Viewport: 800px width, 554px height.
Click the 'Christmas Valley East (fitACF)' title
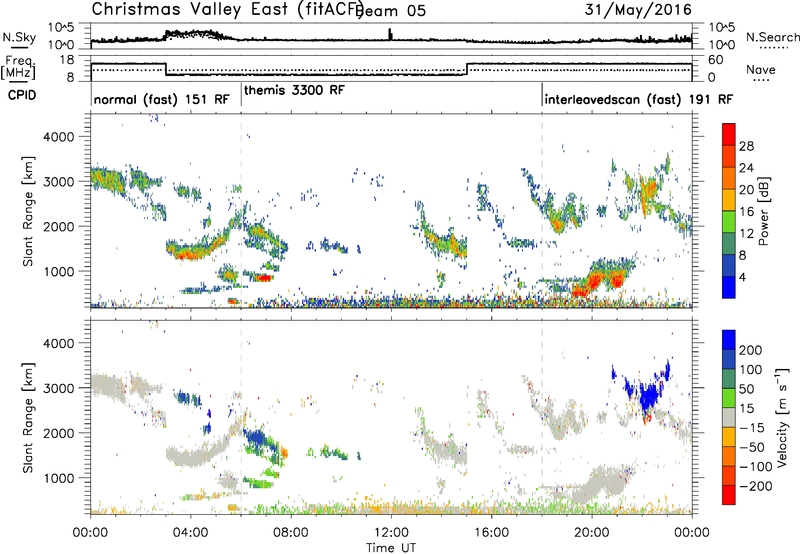pos(228,9)
